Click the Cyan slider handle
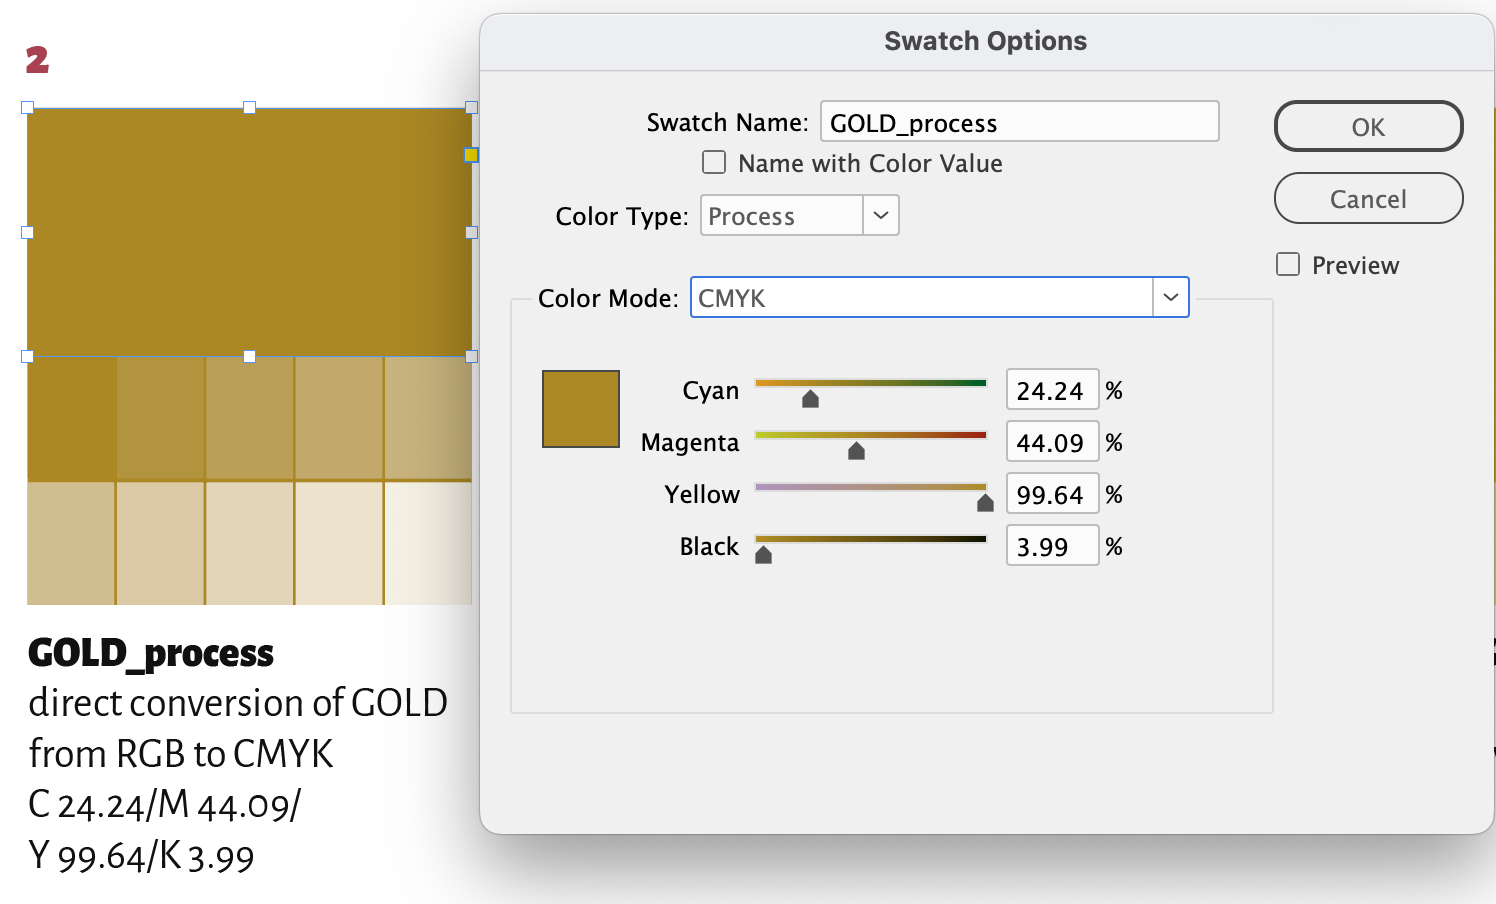Screen dimensions: 1496x904 point(811,399)
